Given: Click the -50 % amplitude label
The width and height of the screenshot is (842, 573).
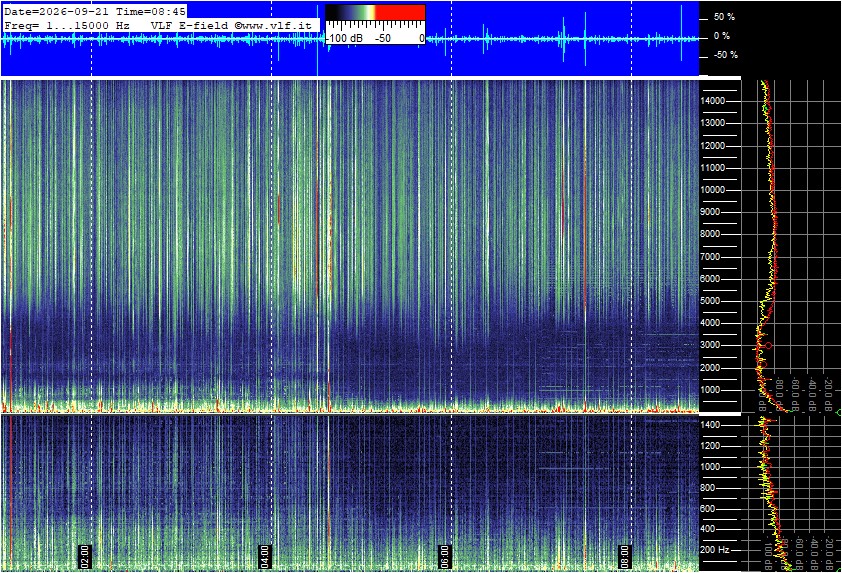Looking at the screenshot, I should (725, 55).
